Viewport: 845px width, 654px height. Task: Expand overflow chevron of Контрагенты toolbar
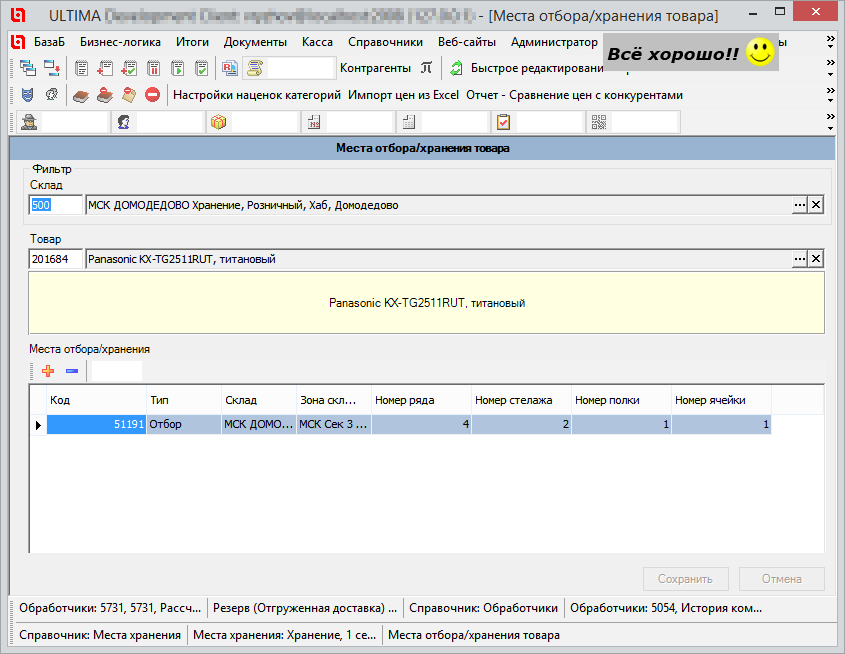830,68
